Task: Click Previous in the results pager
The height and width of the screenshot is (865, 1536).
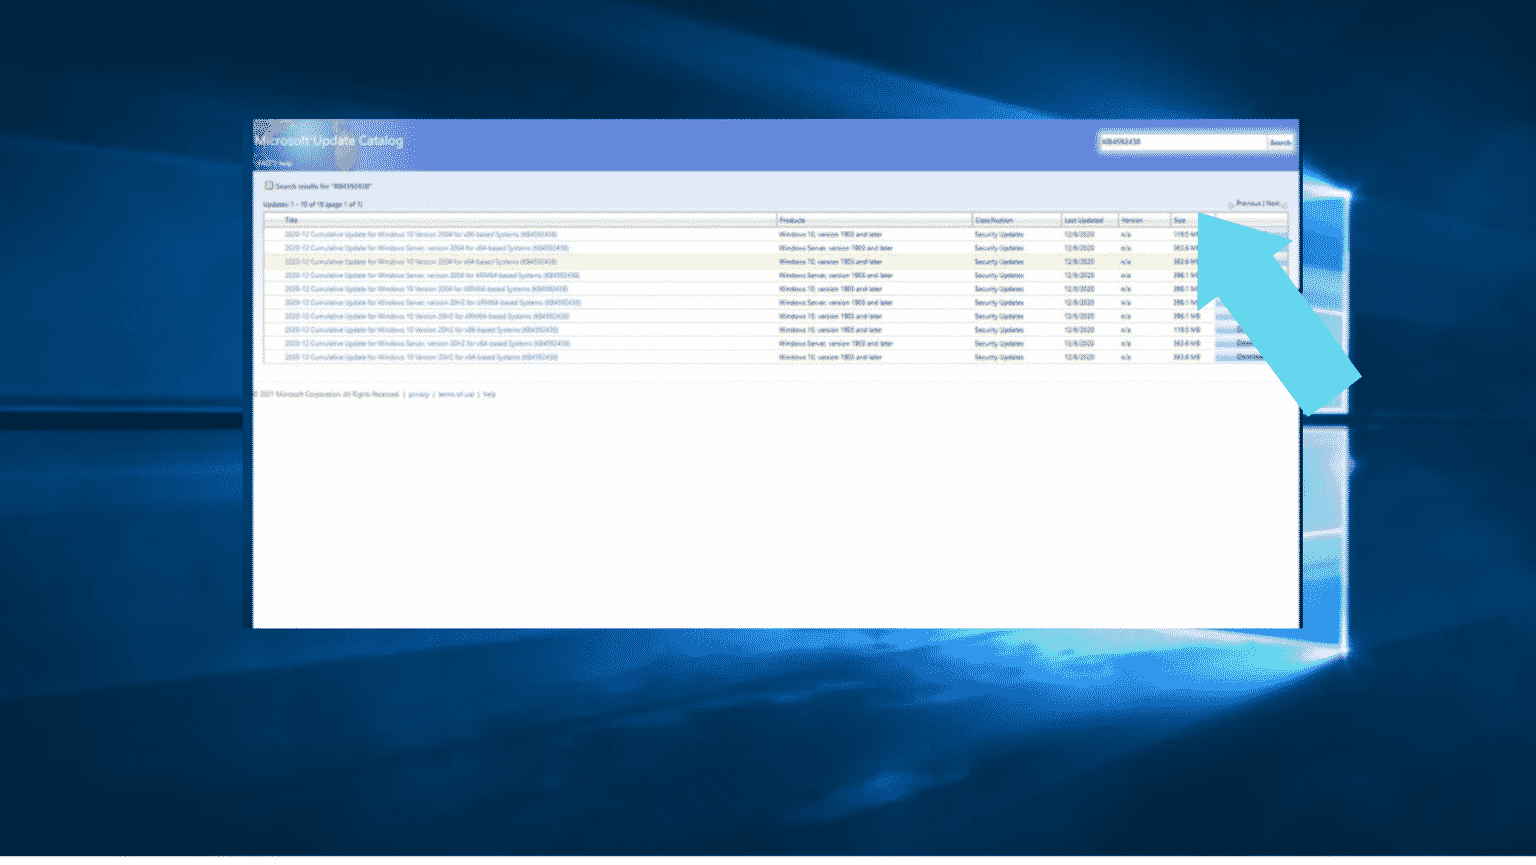Action: click(1248, 204)
